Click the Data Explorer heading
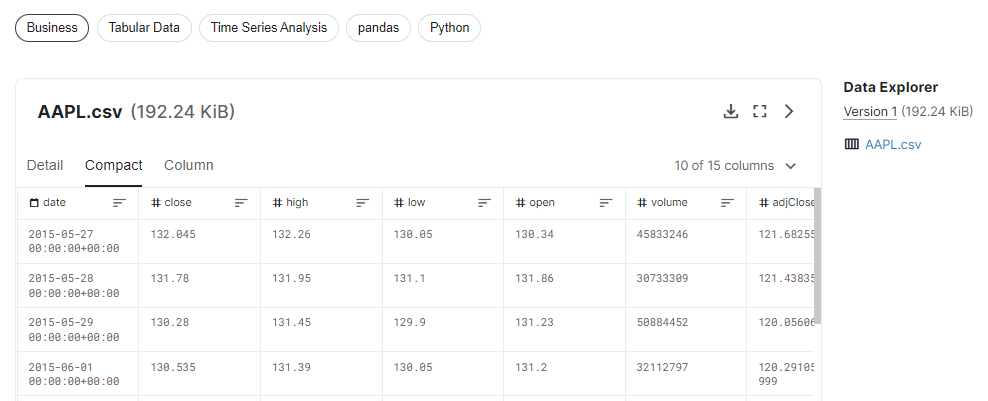The width and height of the screenshot is (988, 401). tap(890, 88)
